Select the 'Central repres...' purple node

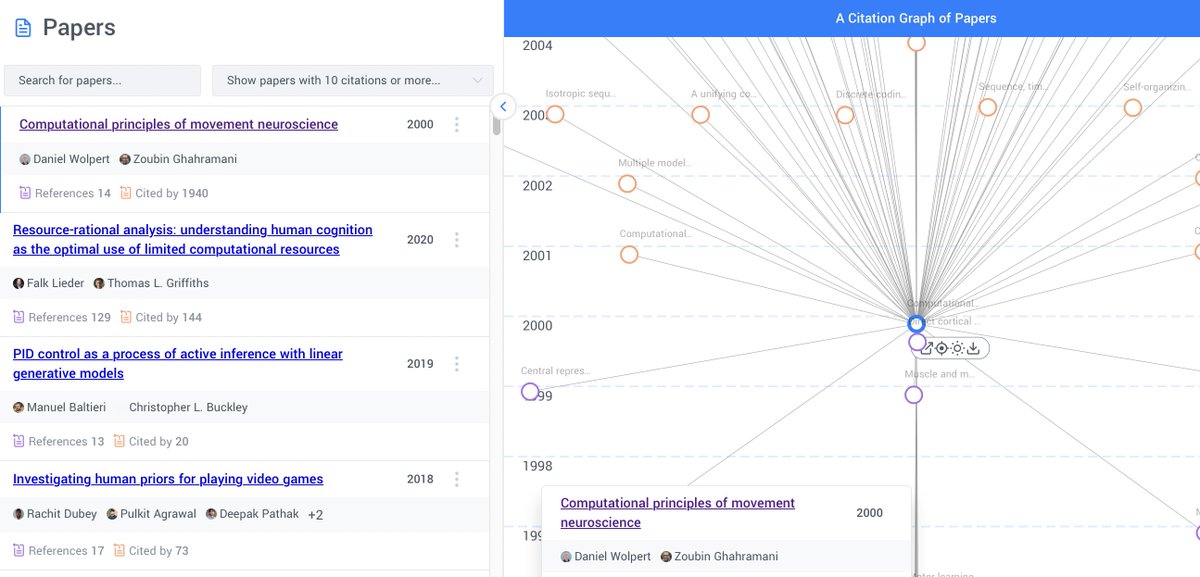coord(530,392)
